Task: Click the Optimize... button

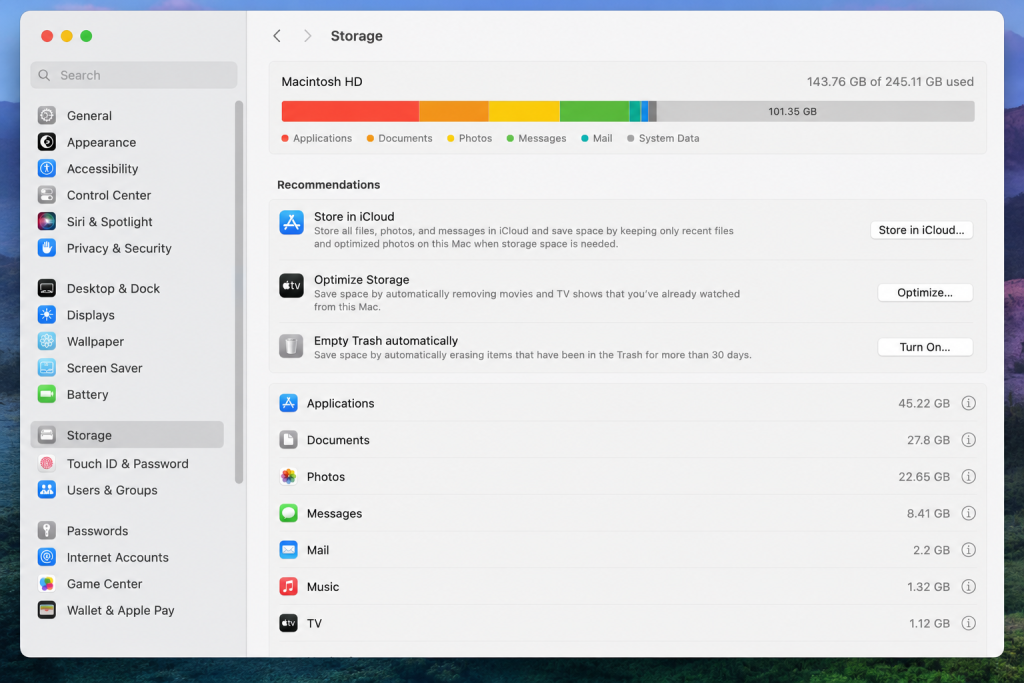Action: [925, 293]
